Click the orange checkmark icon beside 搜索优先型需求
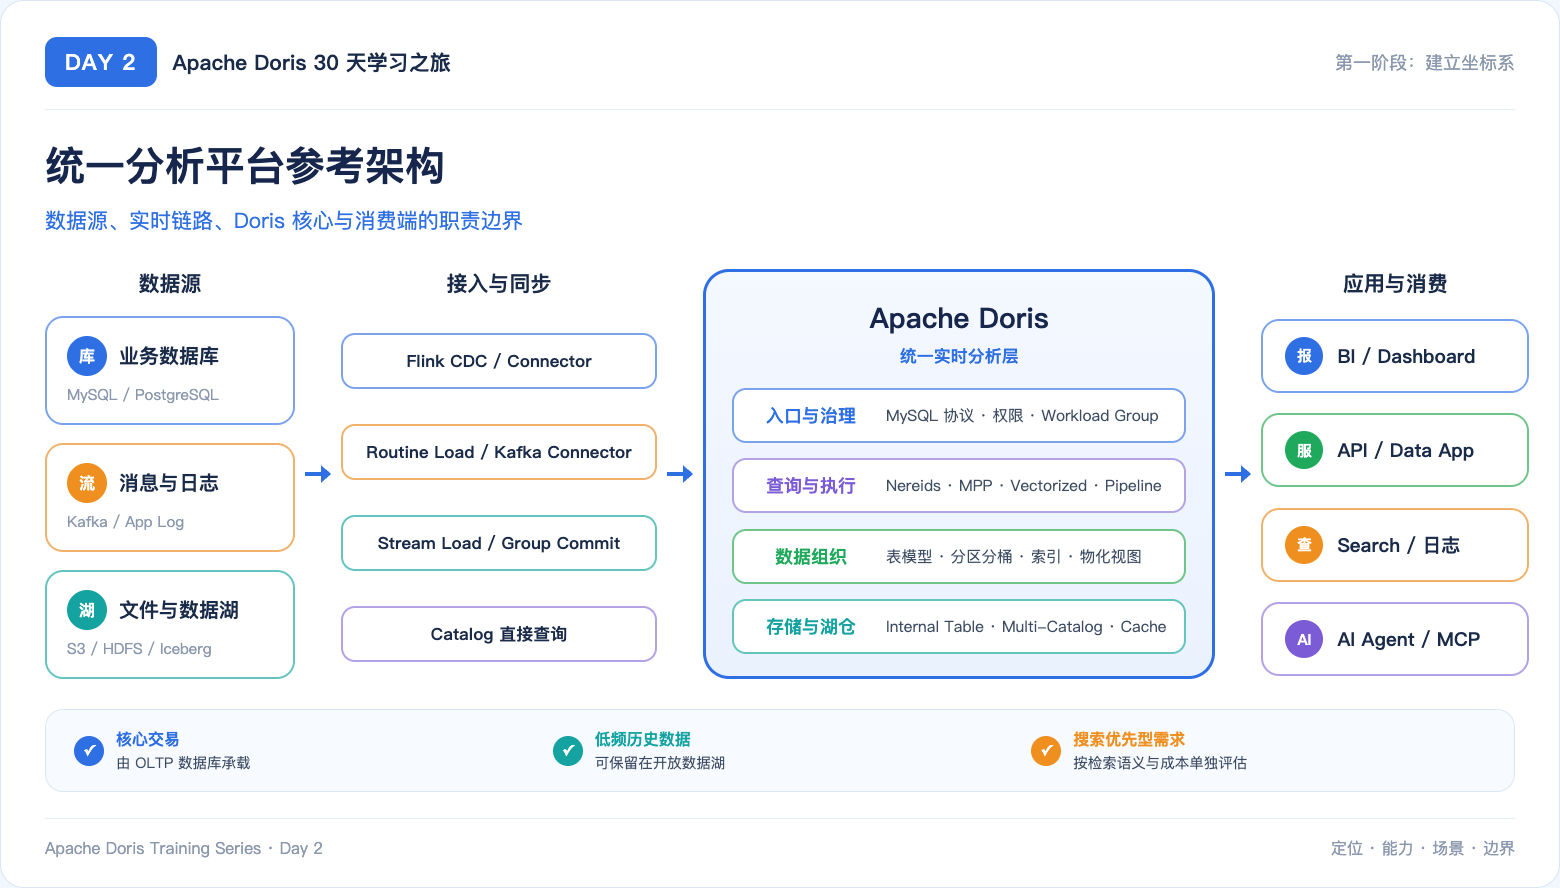 1046,750
